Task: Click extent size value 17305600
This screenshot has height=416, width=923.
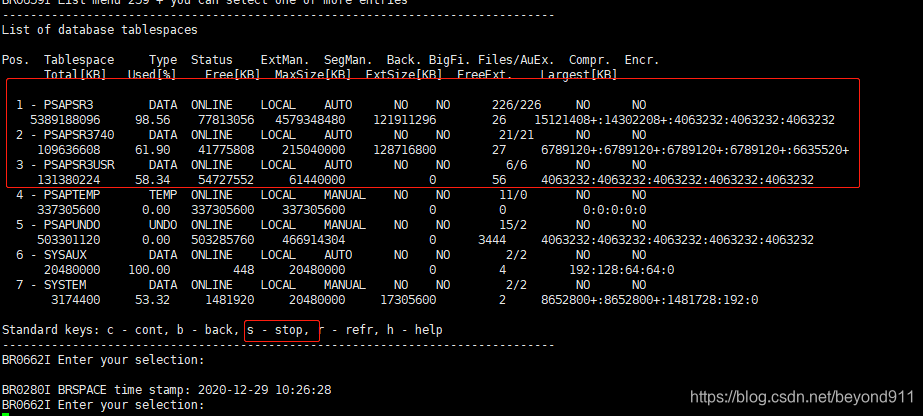Action: [x=408, y=300]
